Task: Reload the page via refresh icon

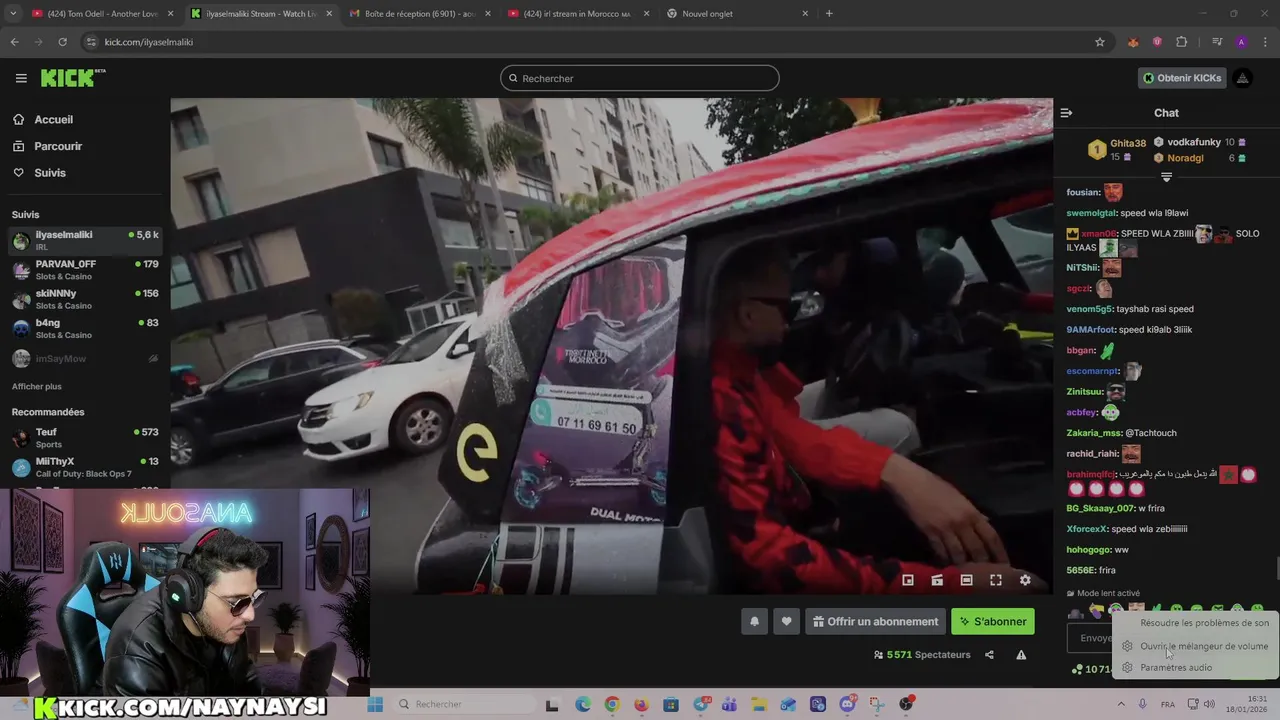Action: tap(62, 42)
